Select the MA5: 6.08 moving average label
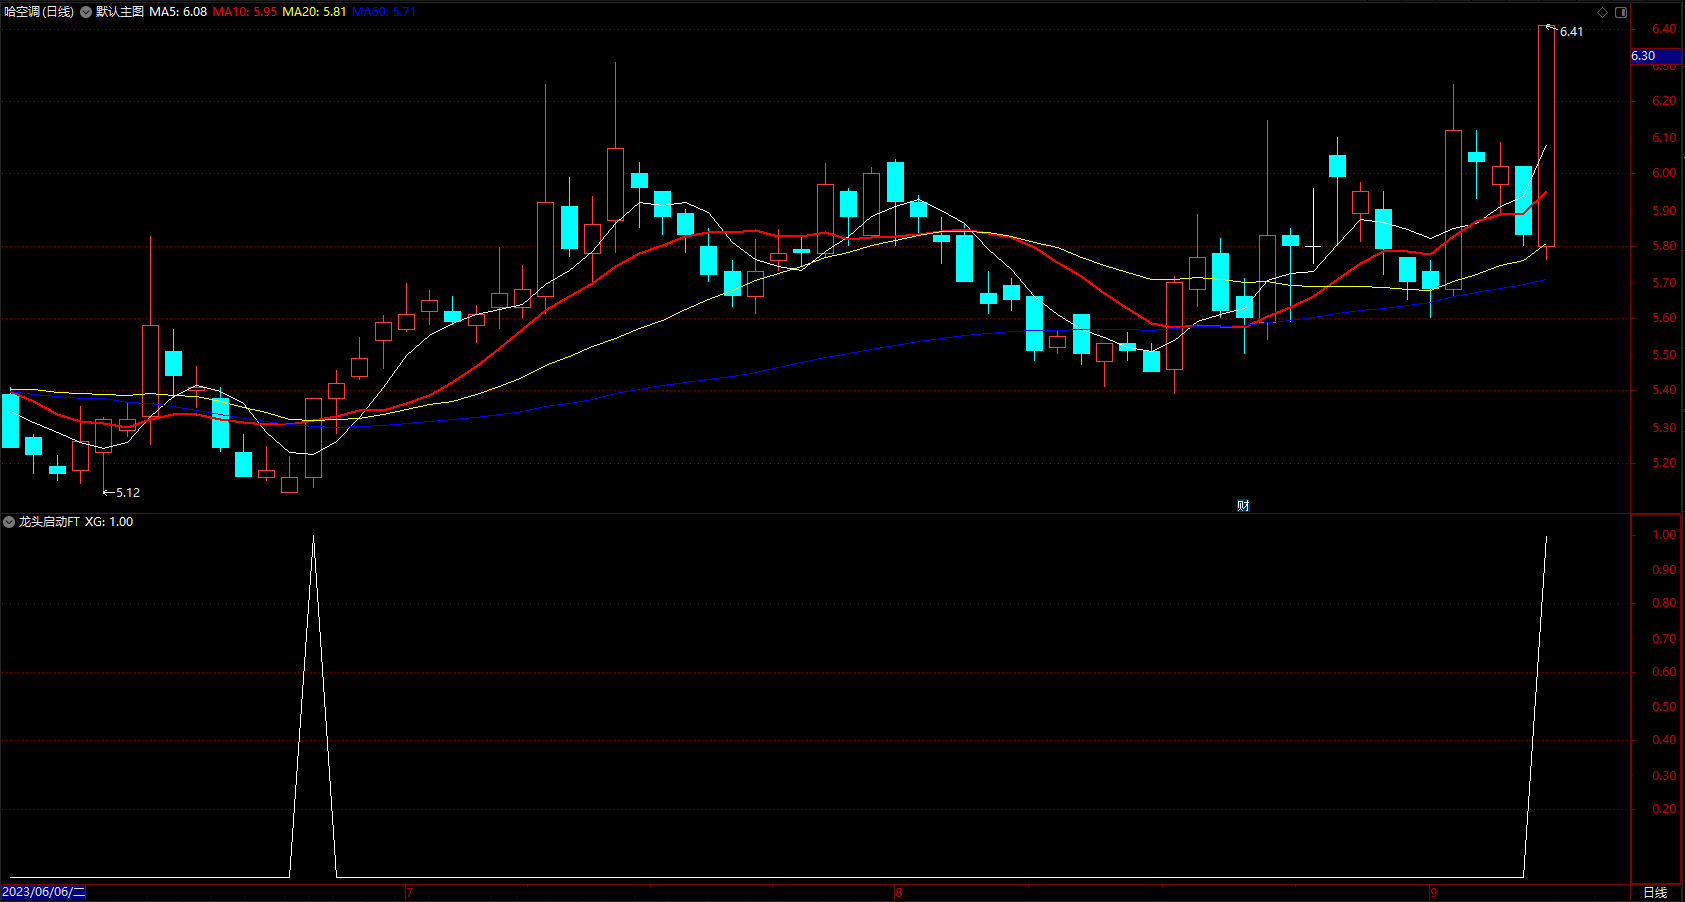This screenshot has height=902, width=1685. tap(178, 12)
